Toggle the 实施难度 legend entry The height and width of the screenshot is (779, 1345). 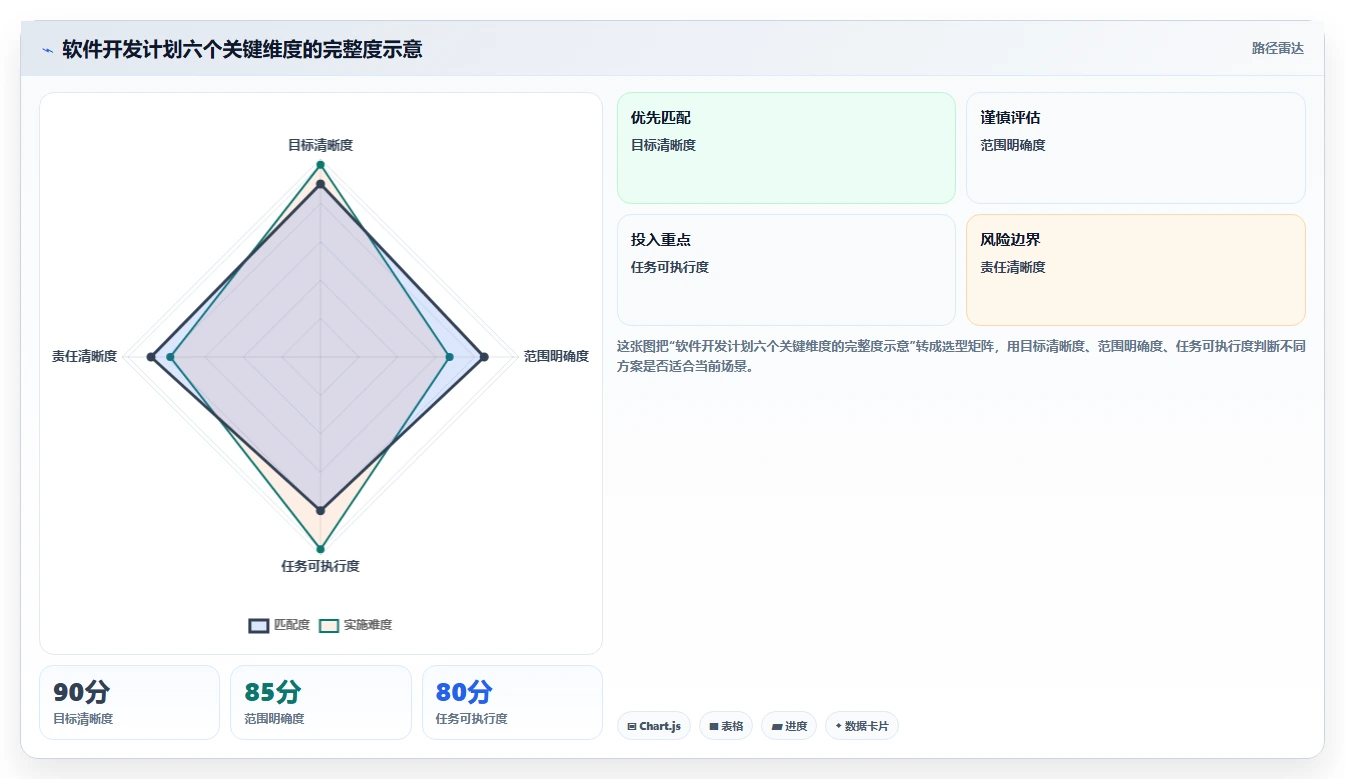pos(355,625)
